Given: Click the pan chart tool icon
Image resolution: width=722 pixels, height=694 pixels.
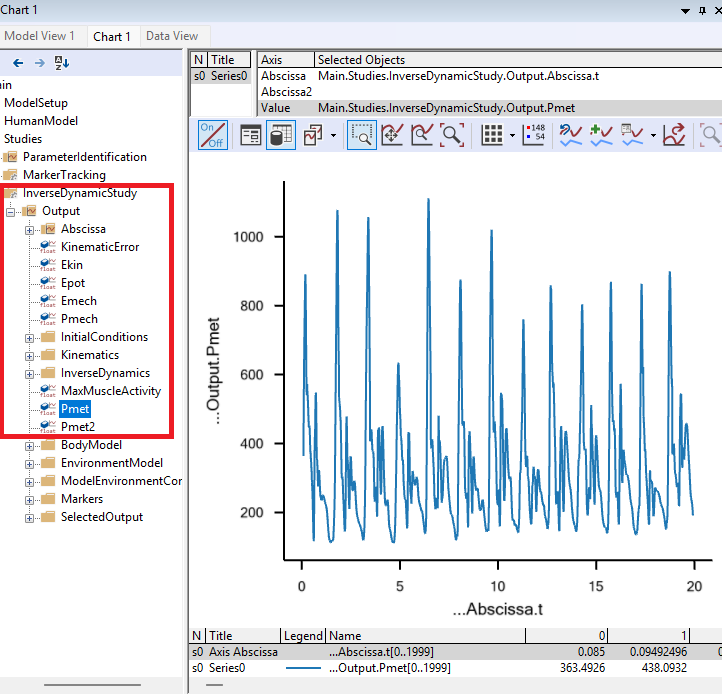Looking at the screenshot, I should (392, 135).
